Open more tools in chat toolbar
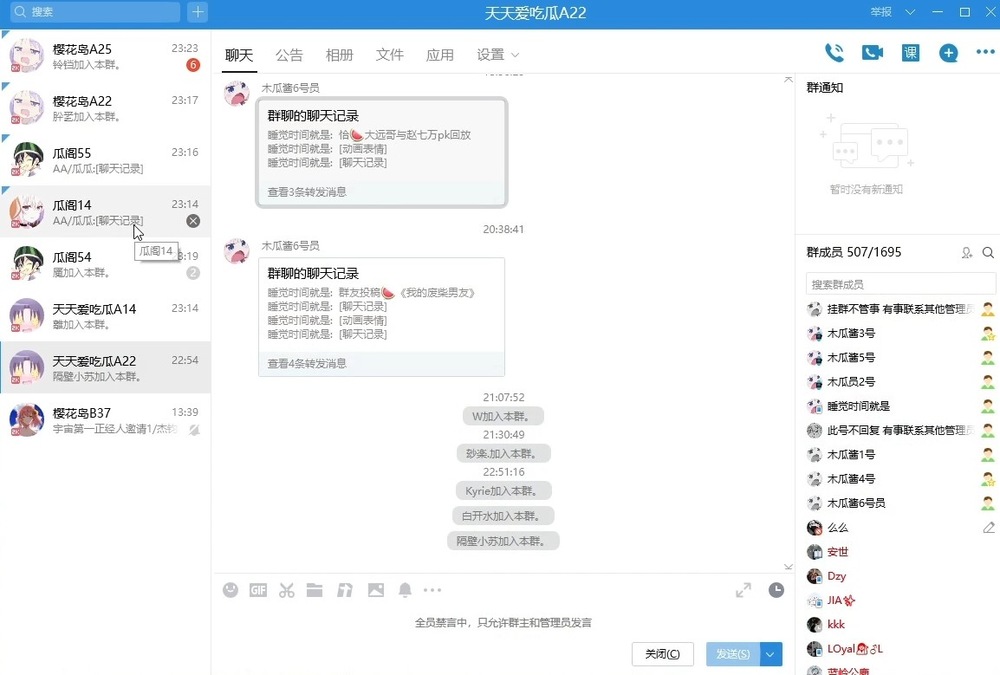Image resolution: width=1000 pixels, height=675 pixels. tap(432, 590)
